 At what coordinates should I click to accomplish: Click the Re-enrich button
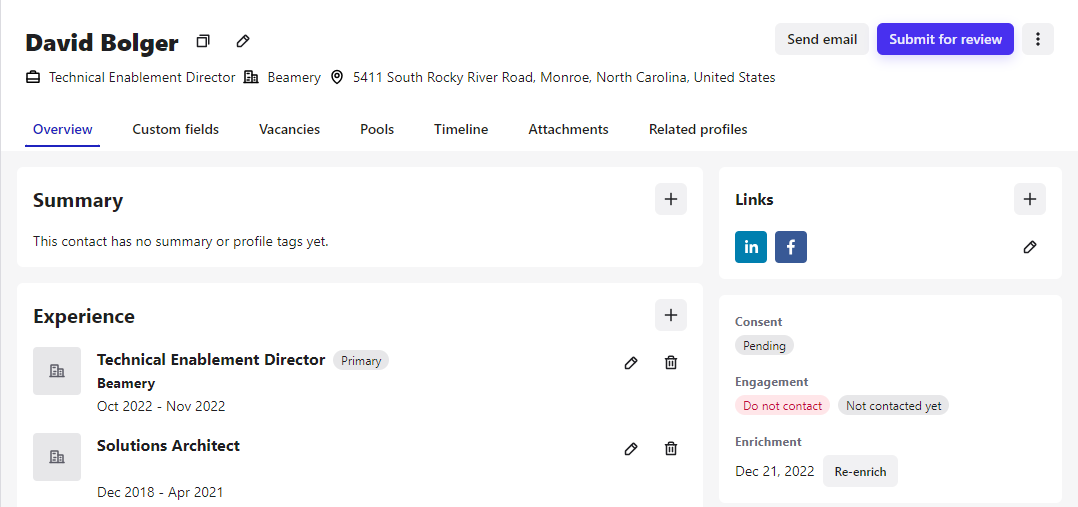860,471
